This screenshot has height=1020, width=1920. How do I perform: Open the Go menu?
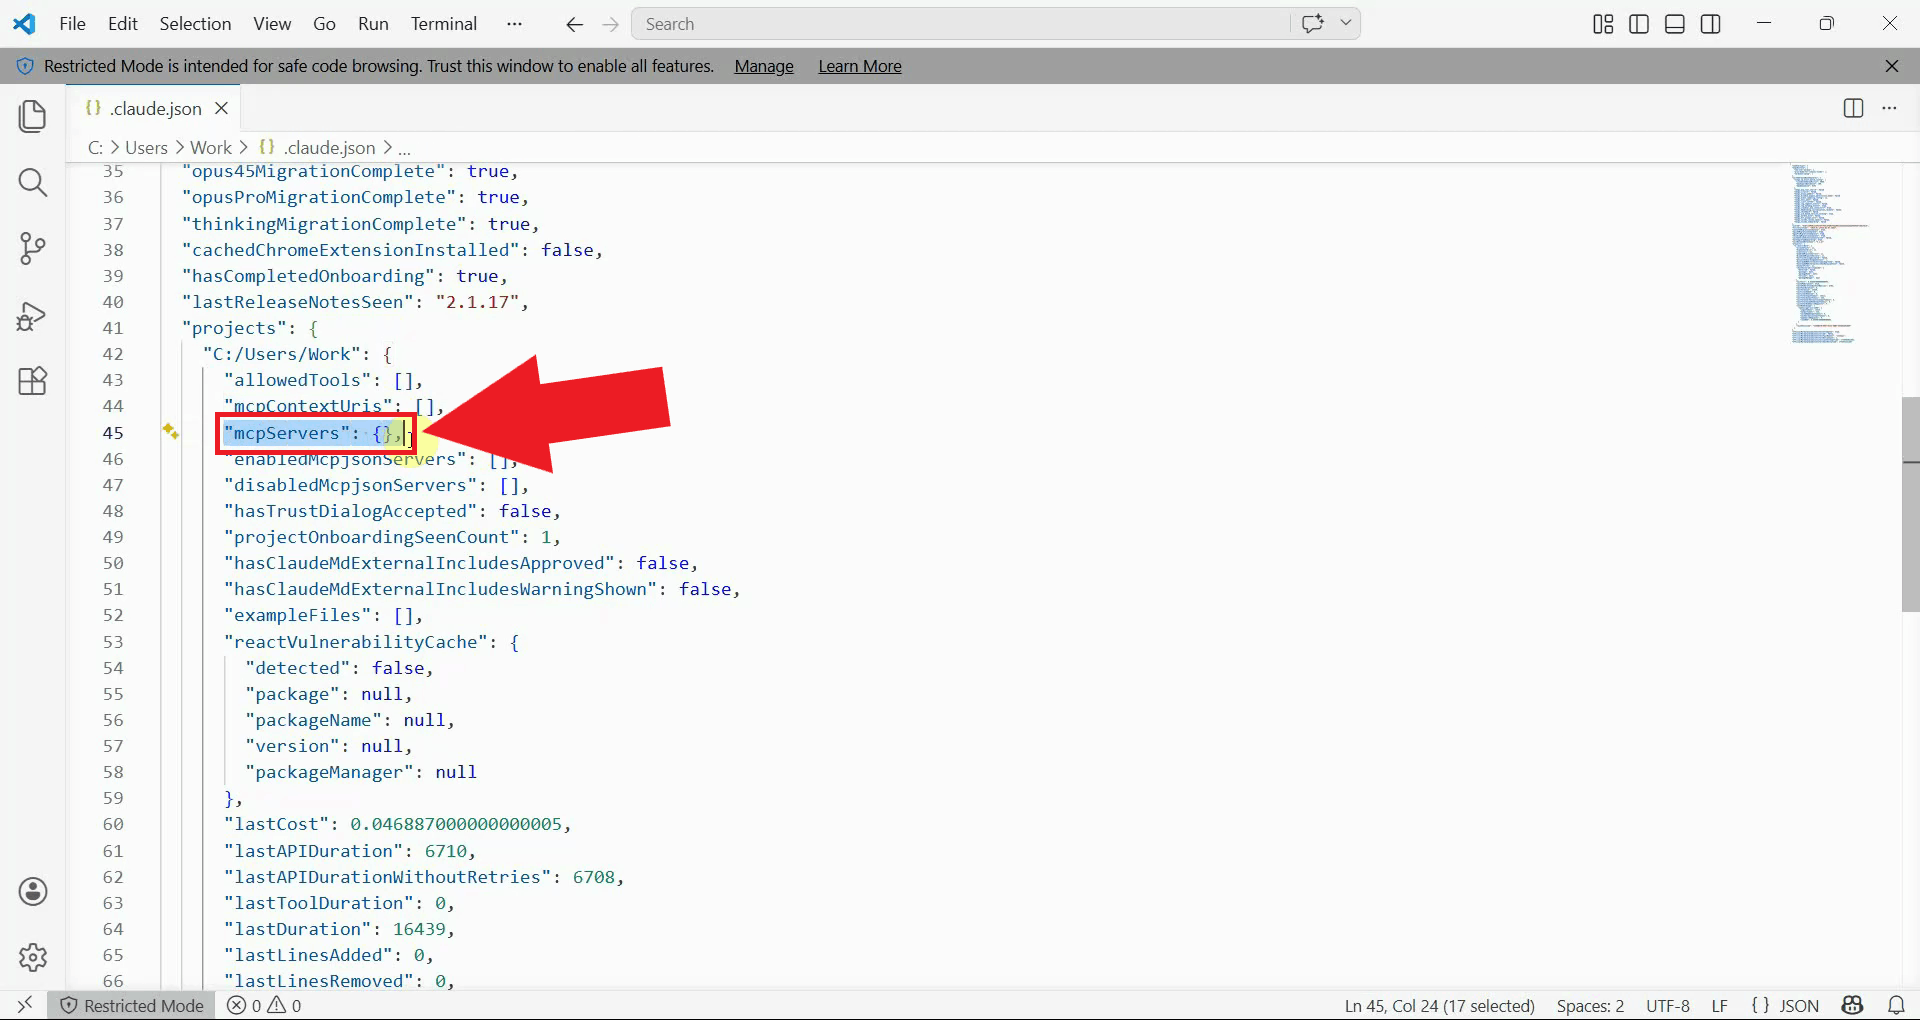[x=324, y=24]
